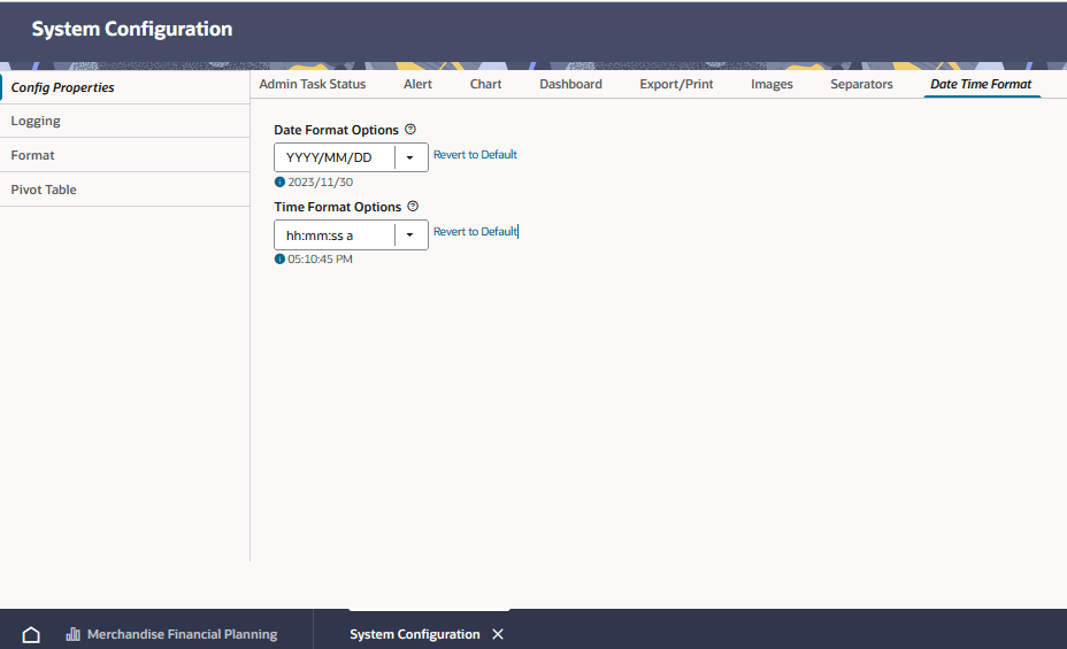Go to the Chart tab
1067x649 pixels.
click(486, 84)
